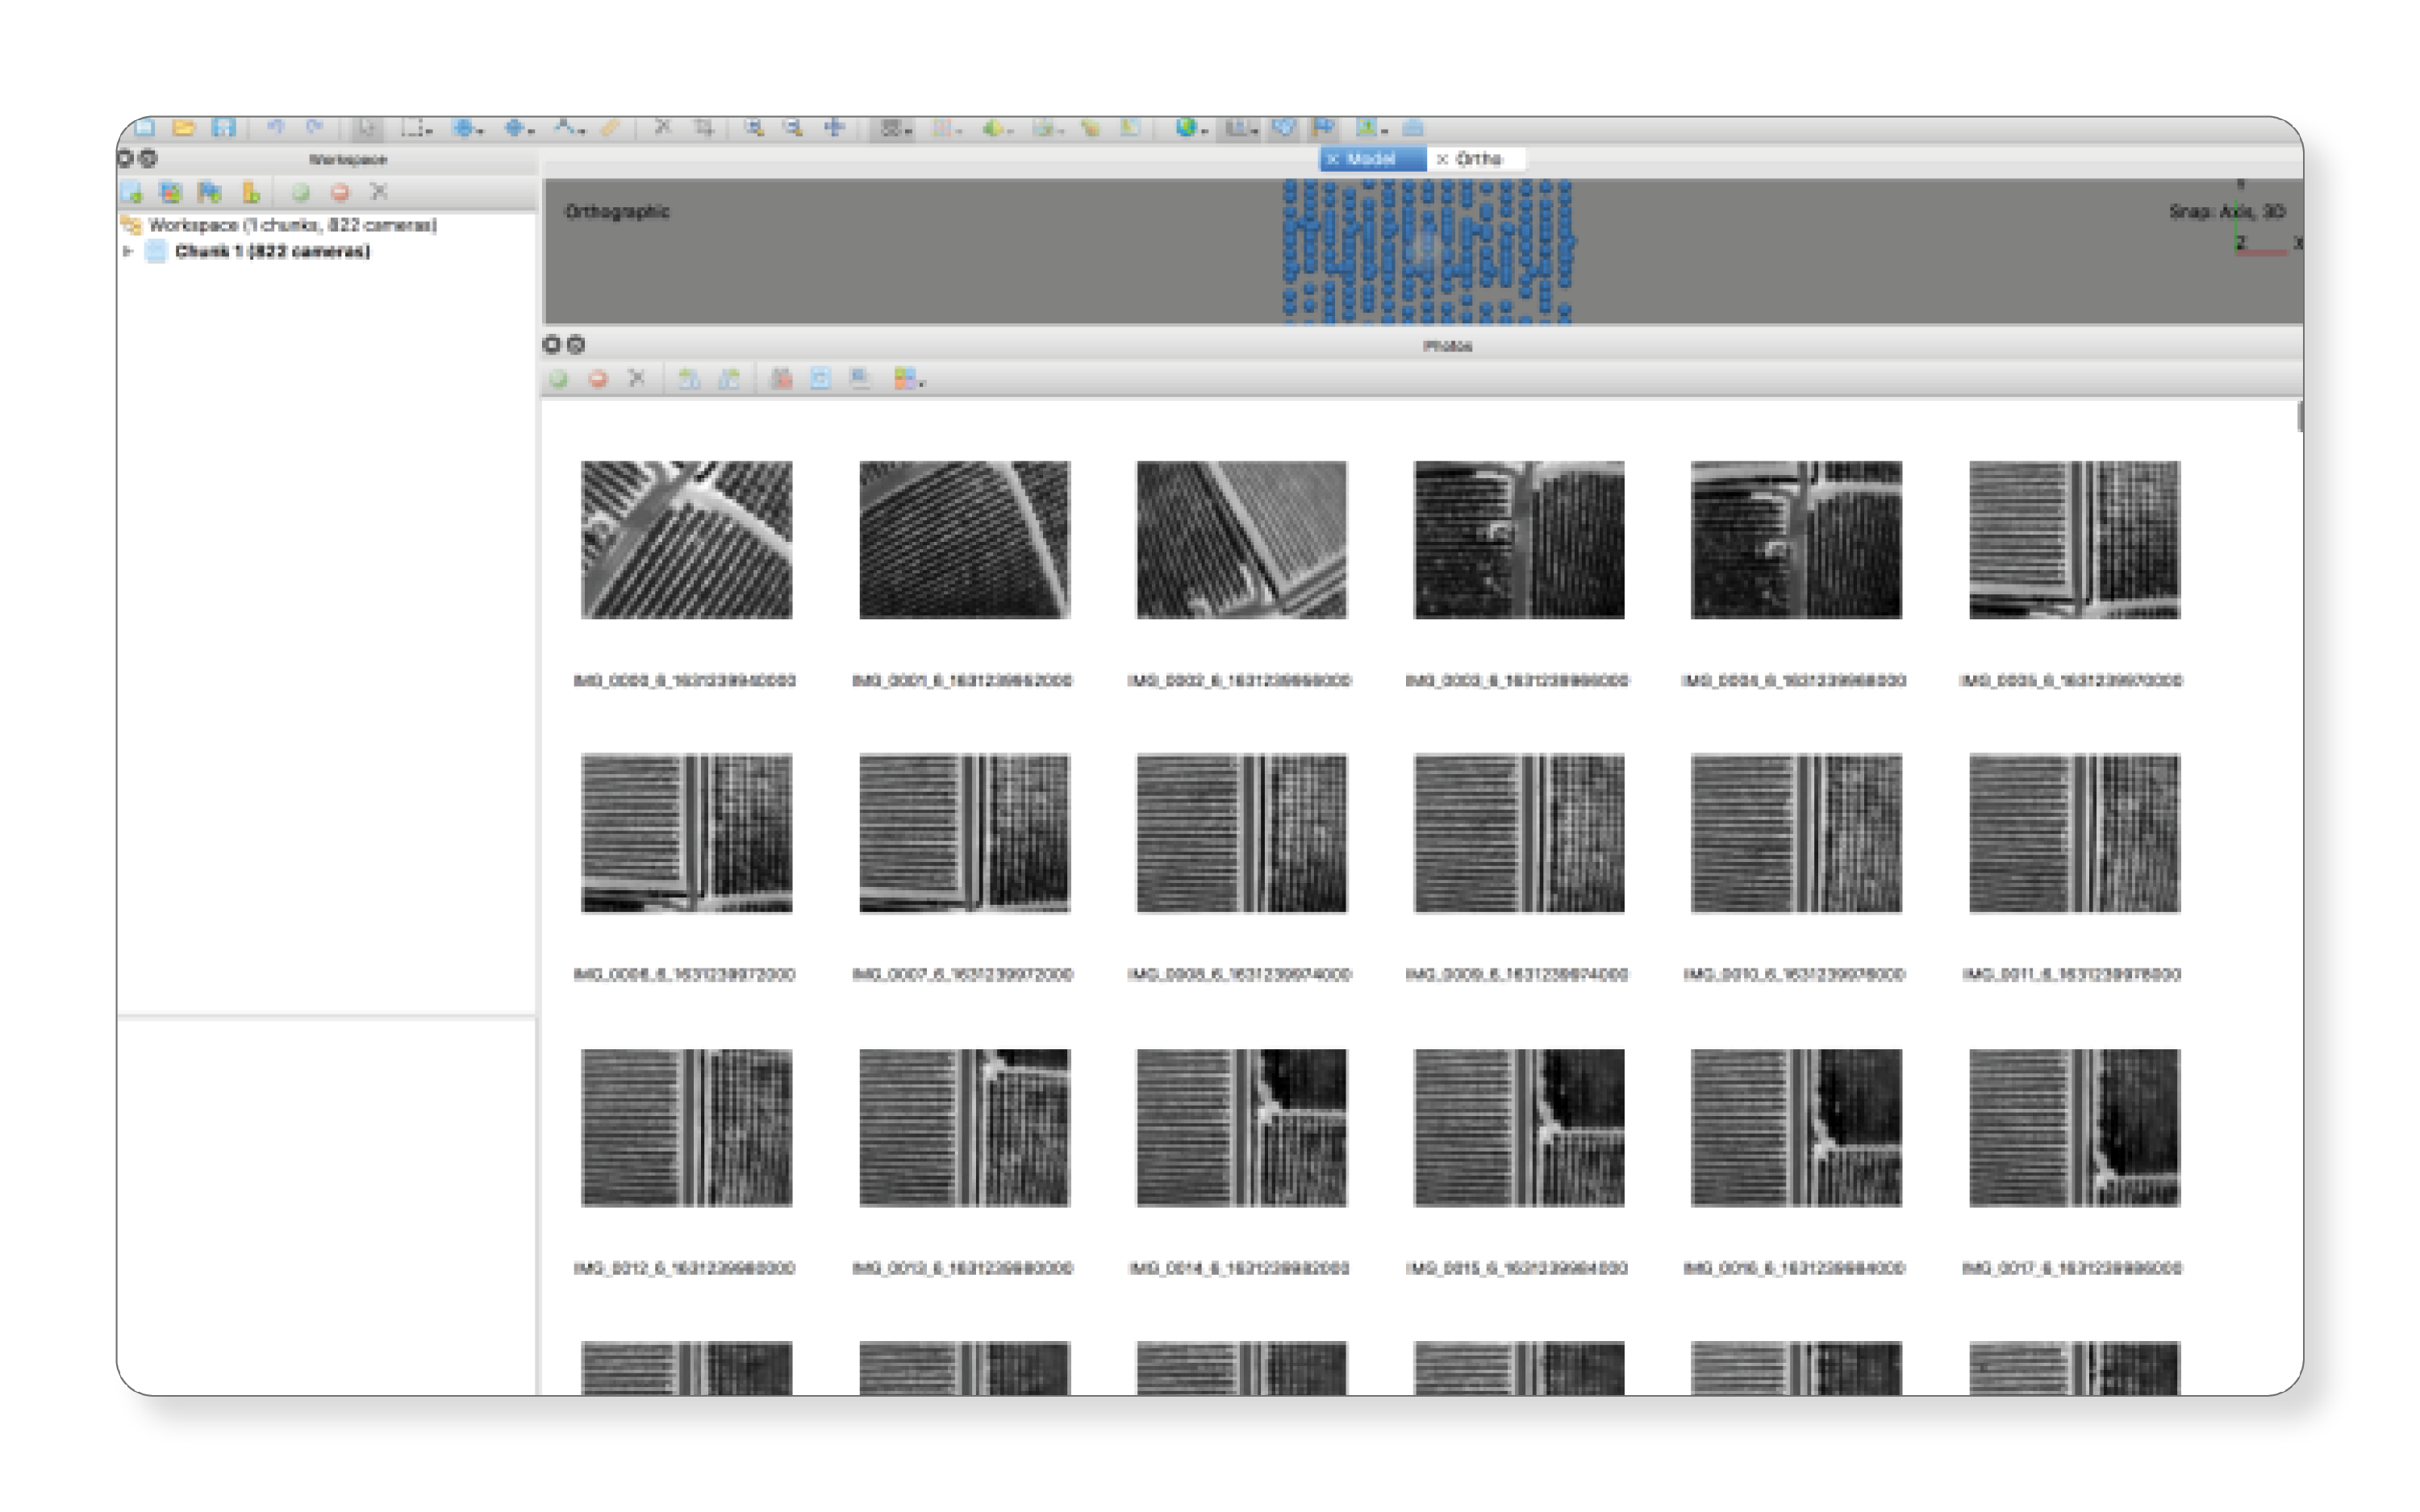Click the Save project icon

[x=223, y=128]
